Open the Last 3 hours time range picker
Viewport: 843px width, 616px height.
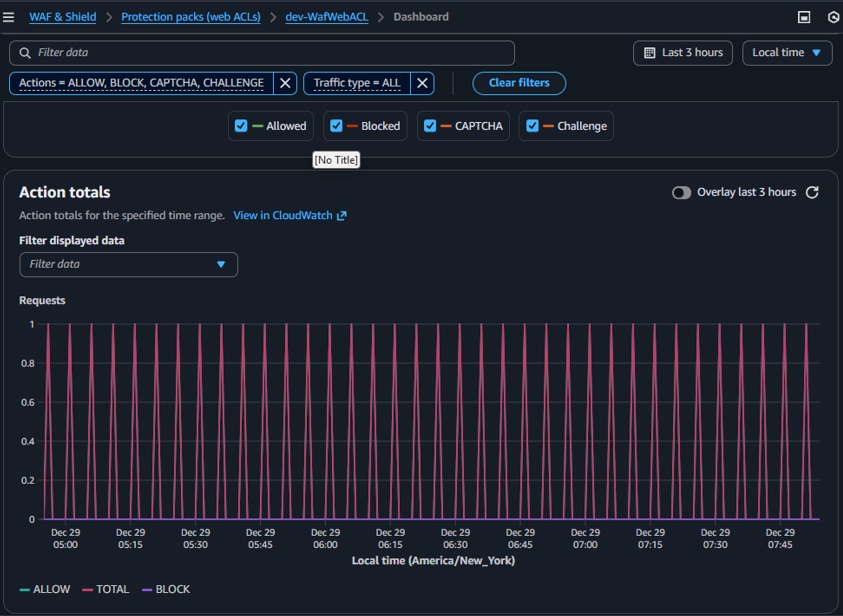[x=683, y=53]
